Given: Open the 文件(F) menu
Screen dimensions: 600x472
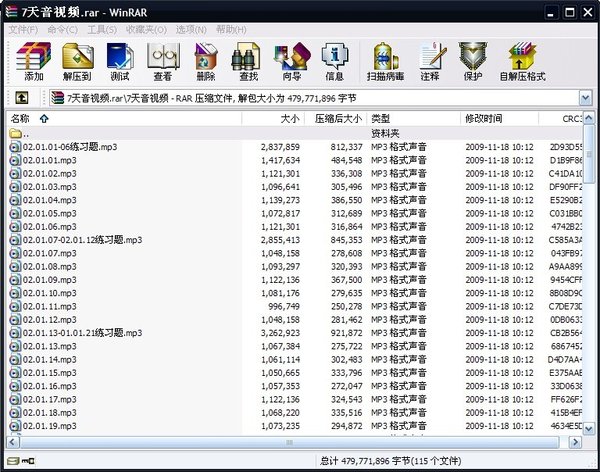Looking at the screenshot, I should pyautogui.click(x=23, y=29).
